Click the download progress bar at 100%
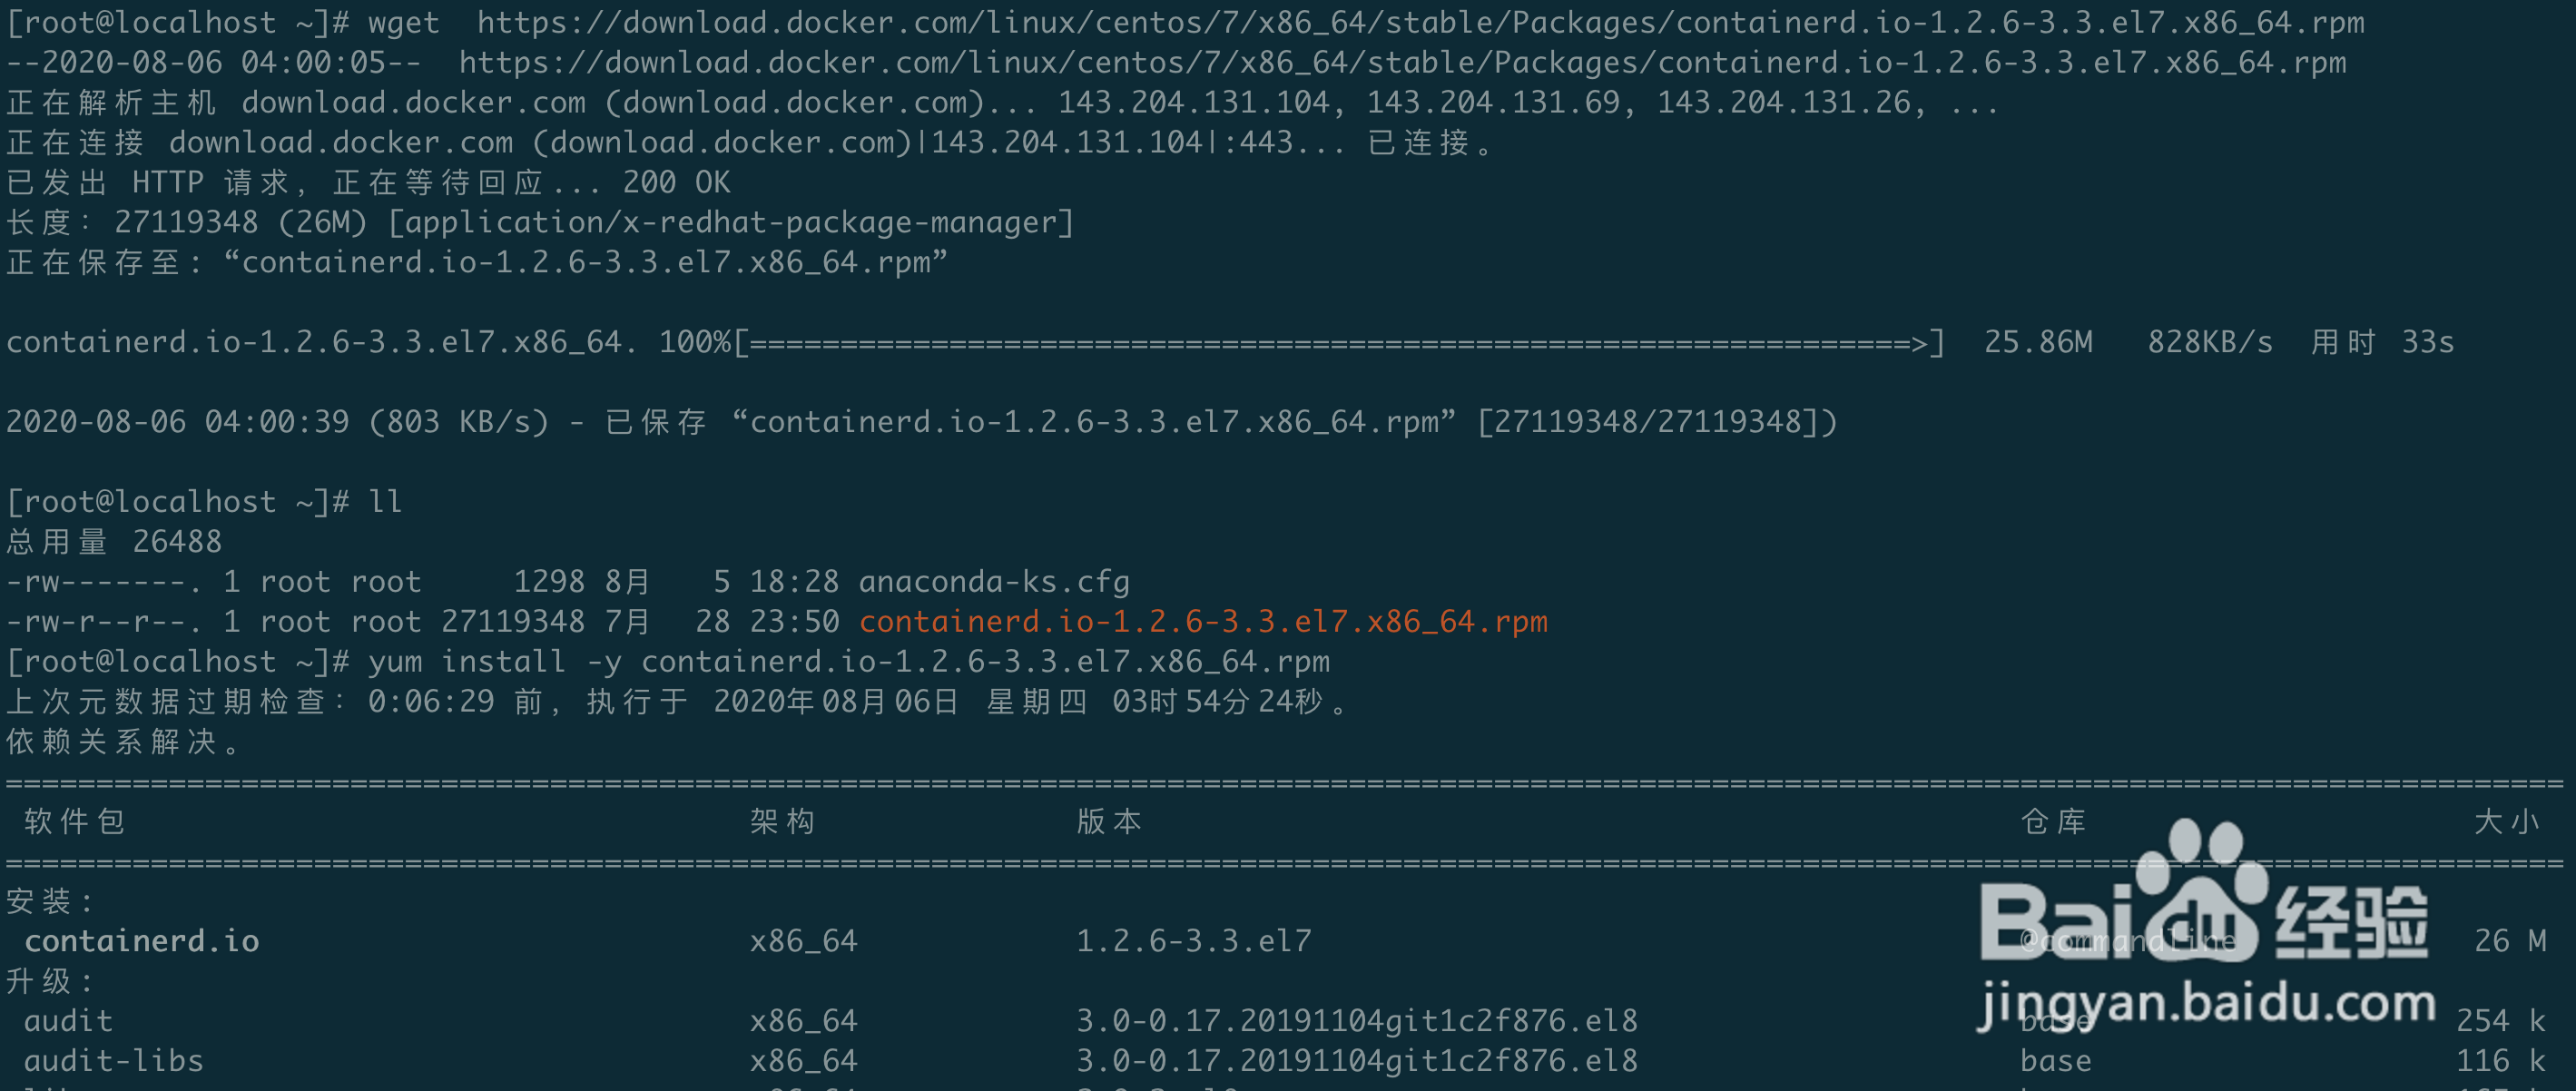Viewport: 2576px width, 1091px height. tap(1338, 342)
